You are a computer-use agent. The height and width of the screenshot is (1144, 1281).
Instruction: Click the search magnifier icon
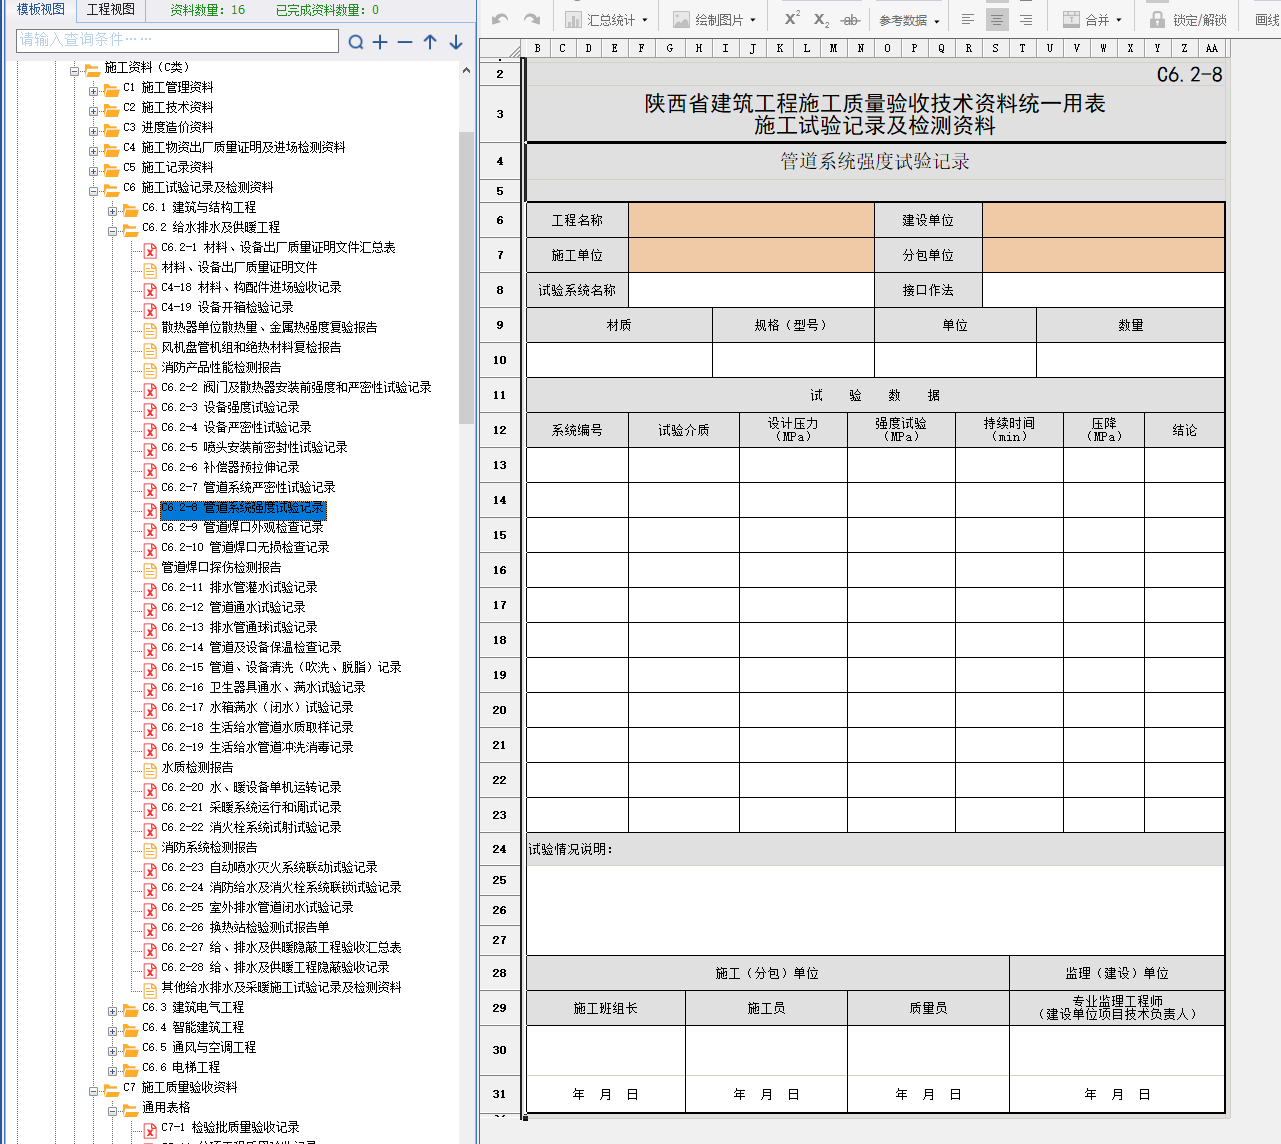point(356,42)
